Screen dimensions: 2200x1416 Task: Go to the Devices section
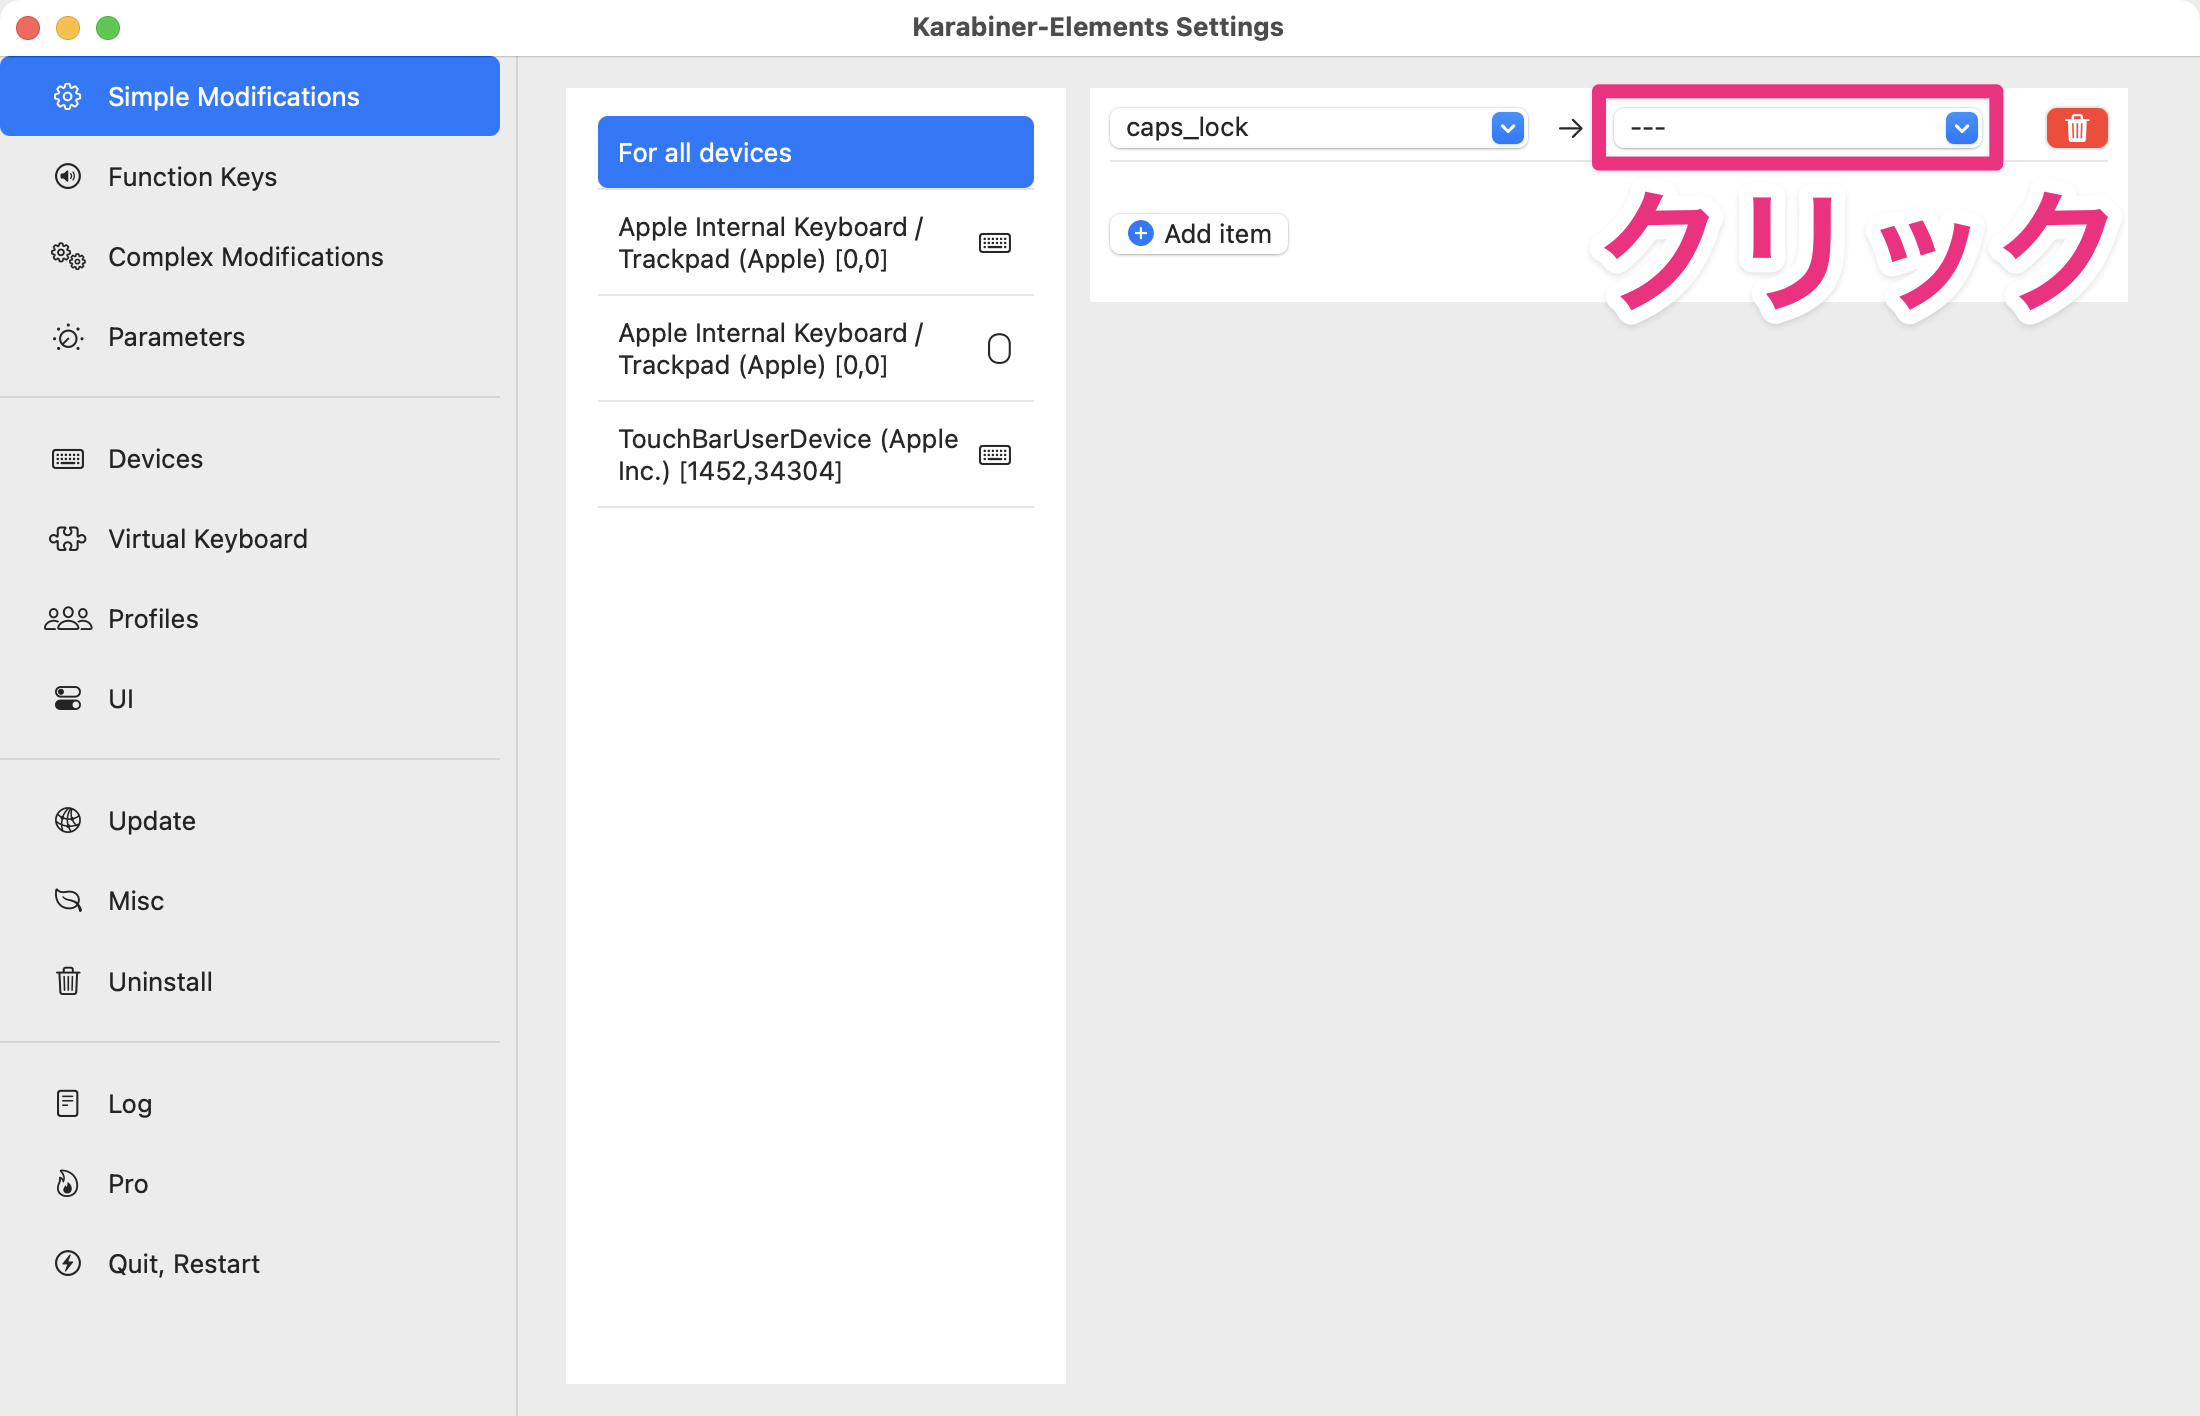(155, 459)
